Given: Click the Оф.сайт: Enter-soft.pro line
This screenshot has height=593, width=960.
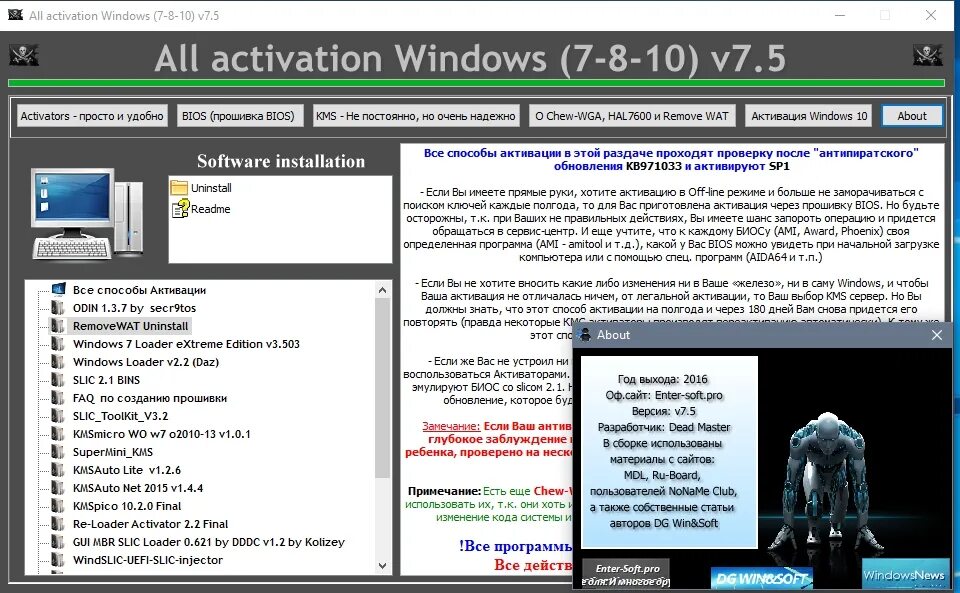Looking at the screenshot, I should 664,395.
